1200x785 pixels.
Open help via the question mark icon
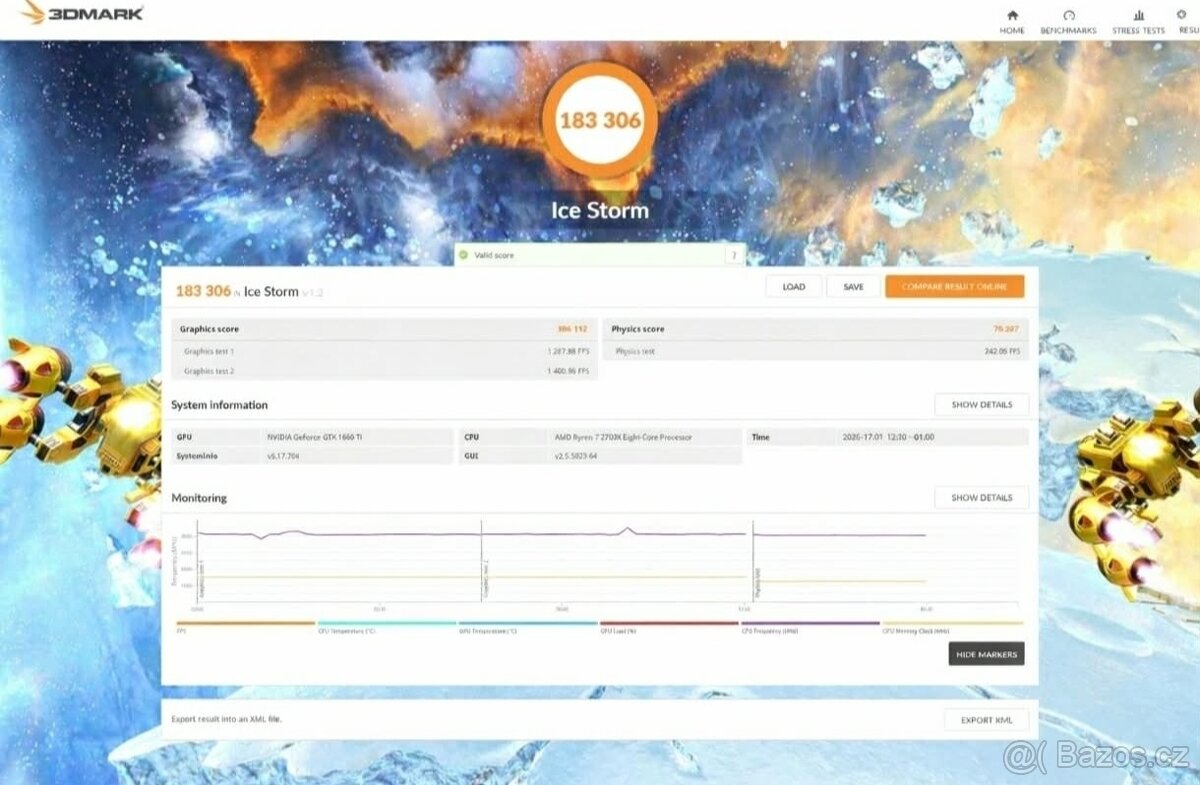point(735,255)
